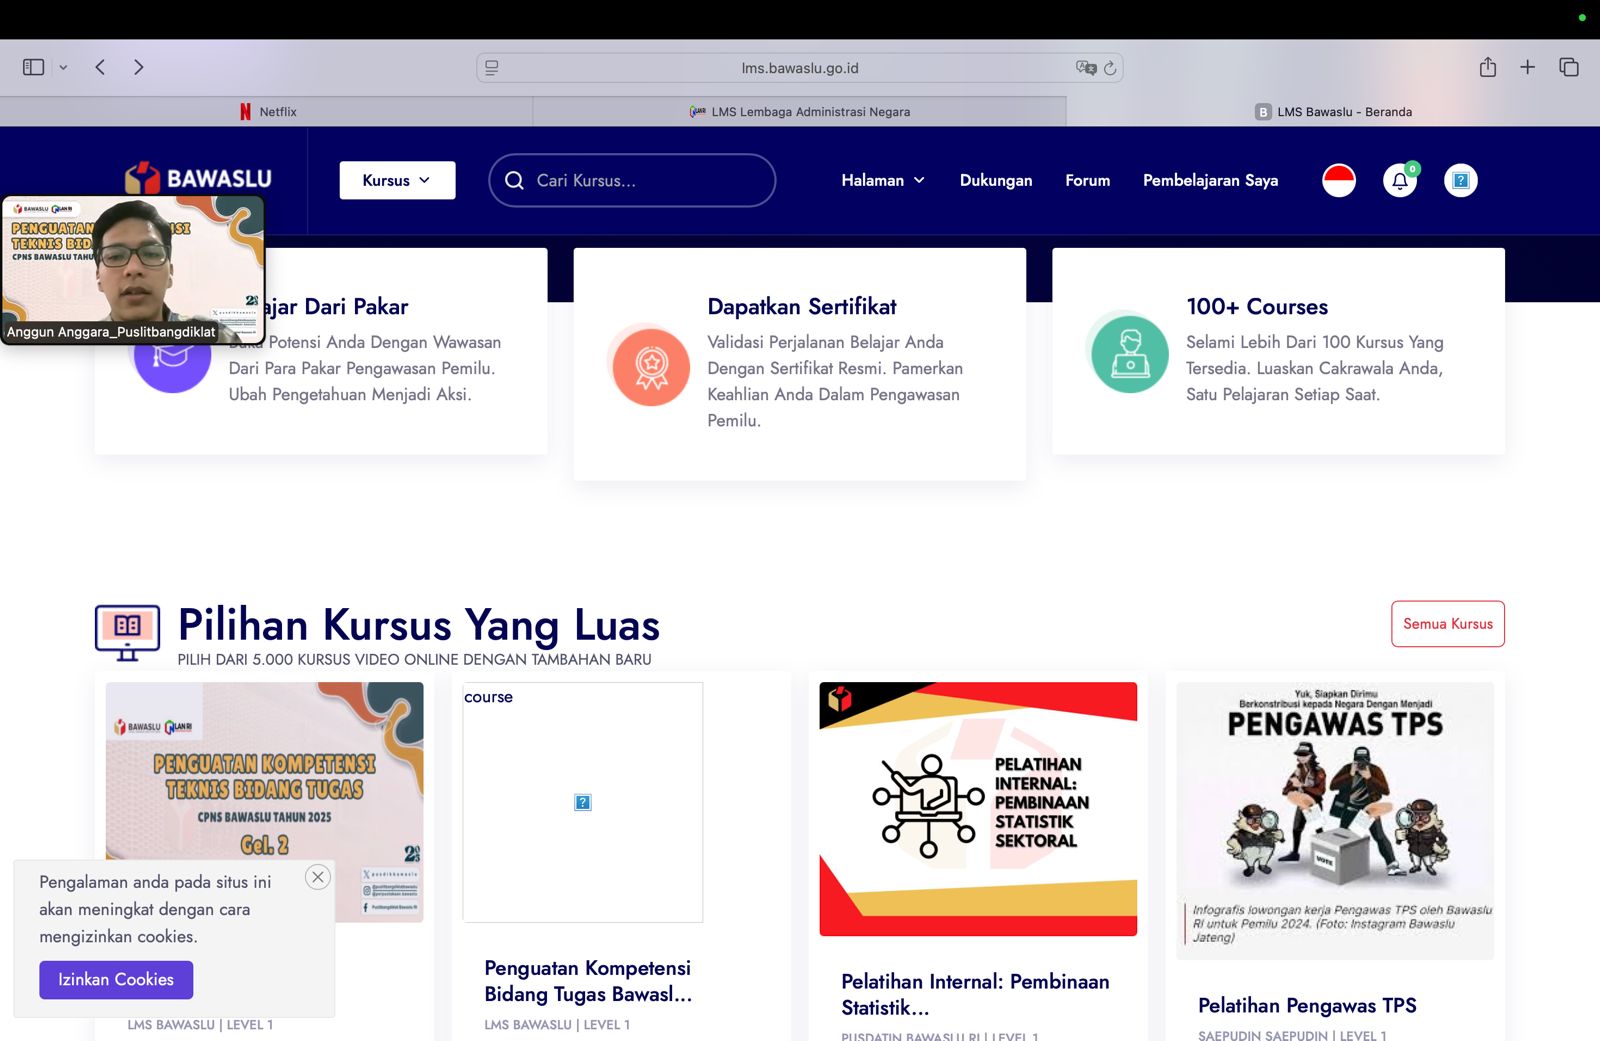The image size is (1600, 1041).
Task: Click the Semua Kursus button
Action: pyautogui.click(x=1447, y=624)
